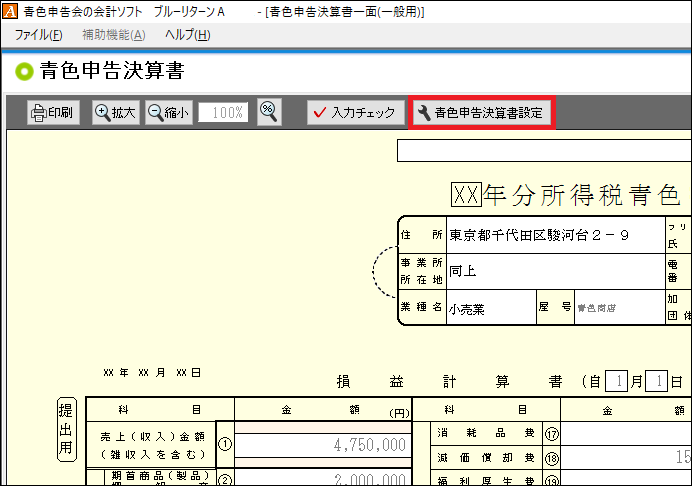
Task: Click the sales amount 4,750,000 cell
Action: tap(323, 445)
